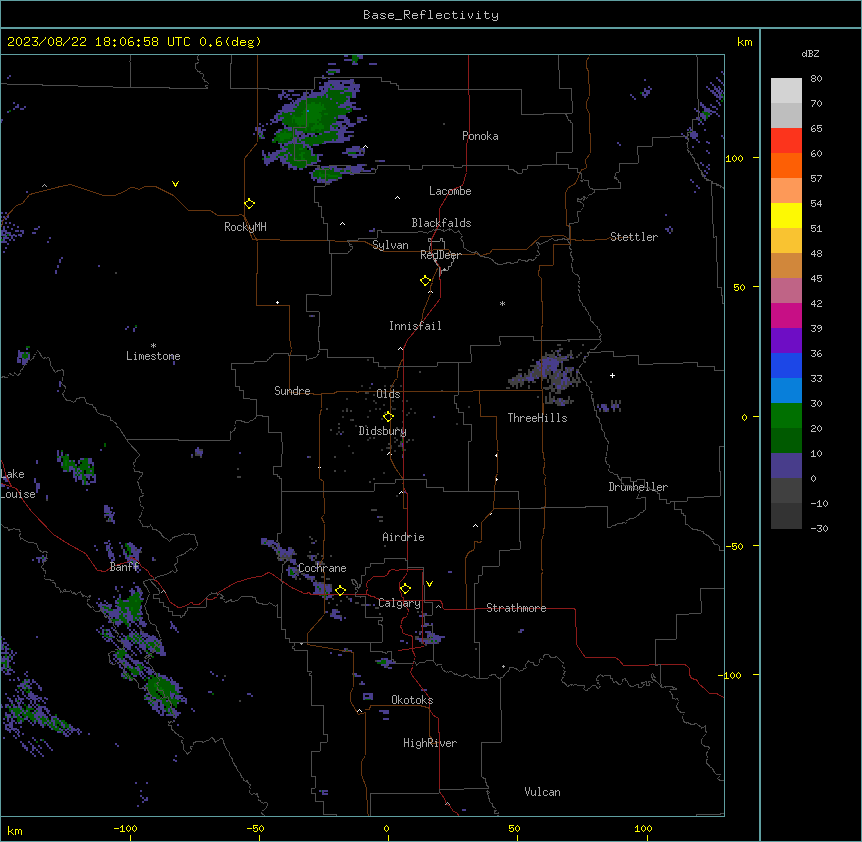The image size is (862, 842).
Task: Click the Okotoks town label
Action: pyautogui.click(x=412, y=700)
